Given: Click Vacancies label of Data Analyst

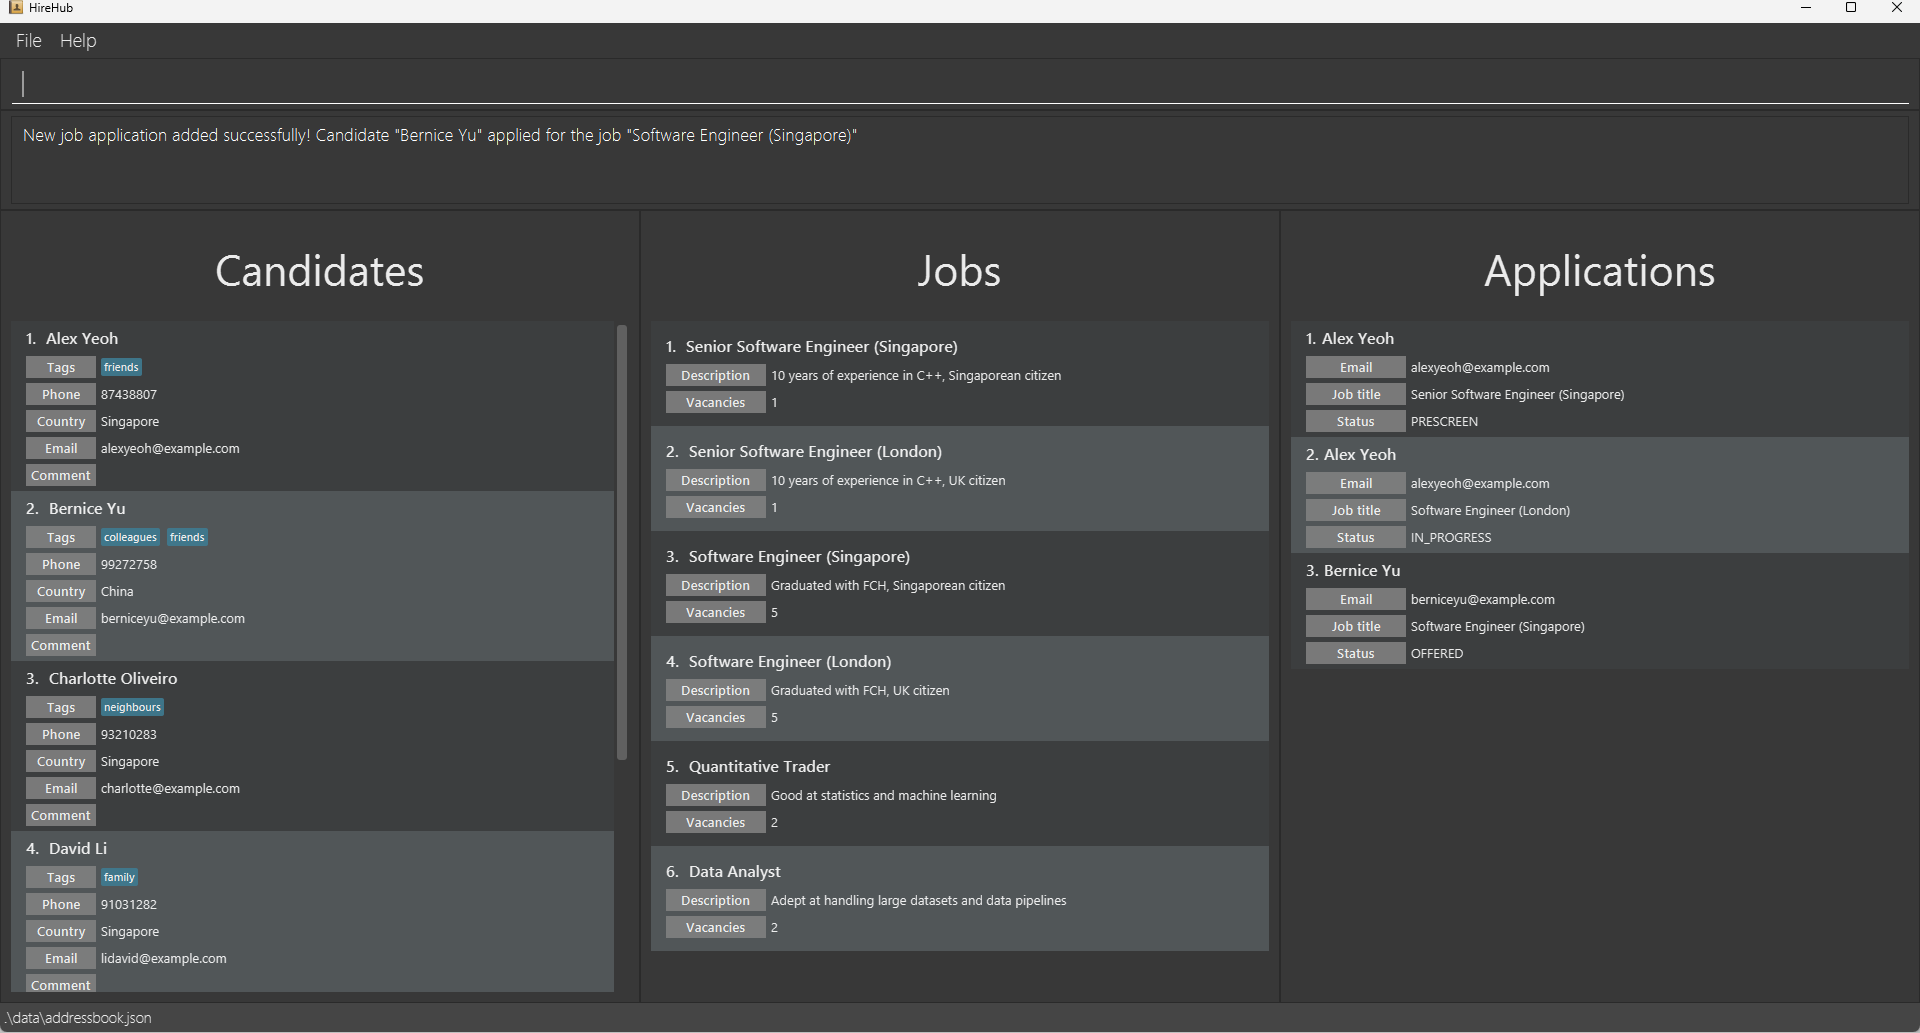Looking at the screenshot, I should [716, 928].
